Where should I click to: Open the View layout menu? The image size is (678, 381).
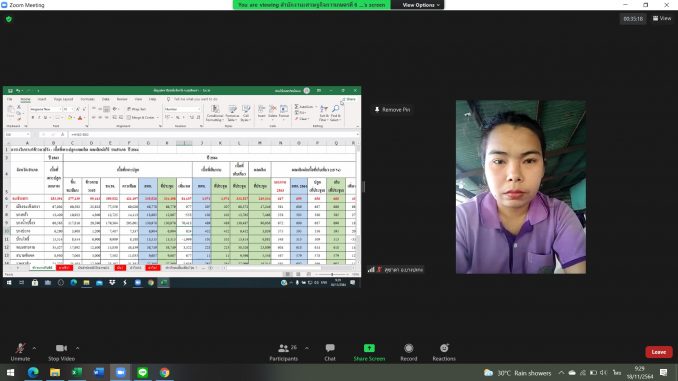click(x=662, y=19)
